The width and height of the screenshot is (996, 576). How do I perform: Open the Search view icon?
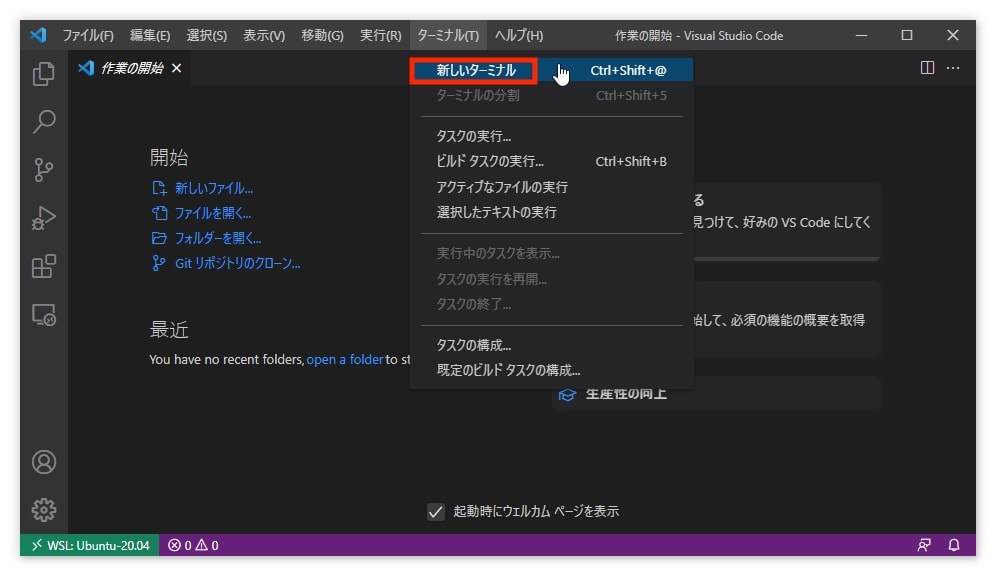44,121
